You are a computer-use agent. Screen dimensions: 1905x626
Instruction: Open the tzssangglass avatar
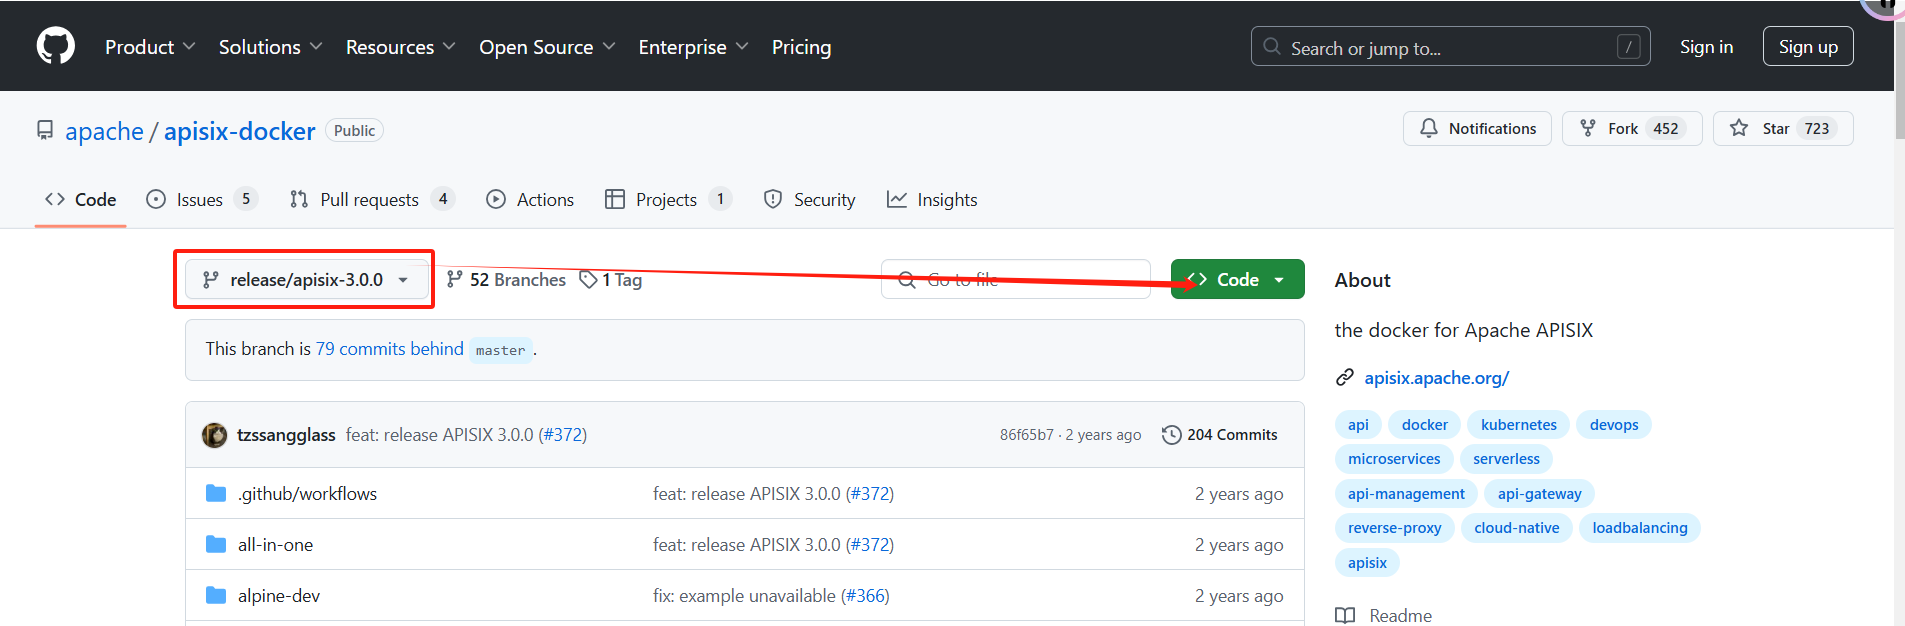coord(214,435)
